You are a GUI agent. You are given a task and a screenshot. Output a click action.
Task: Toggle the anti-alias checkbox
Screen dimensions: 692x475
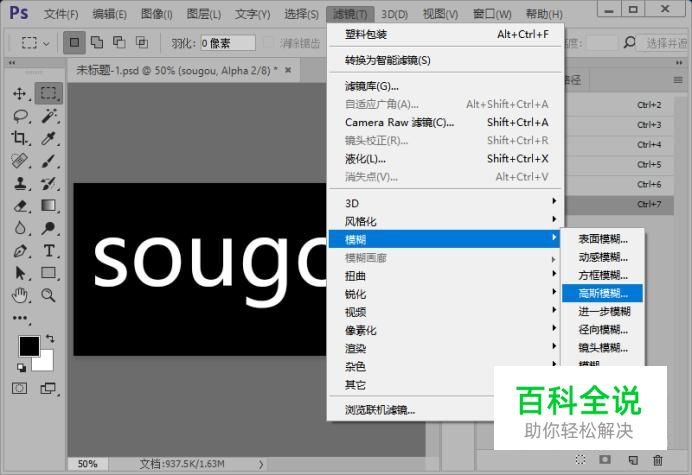[268, 43]
